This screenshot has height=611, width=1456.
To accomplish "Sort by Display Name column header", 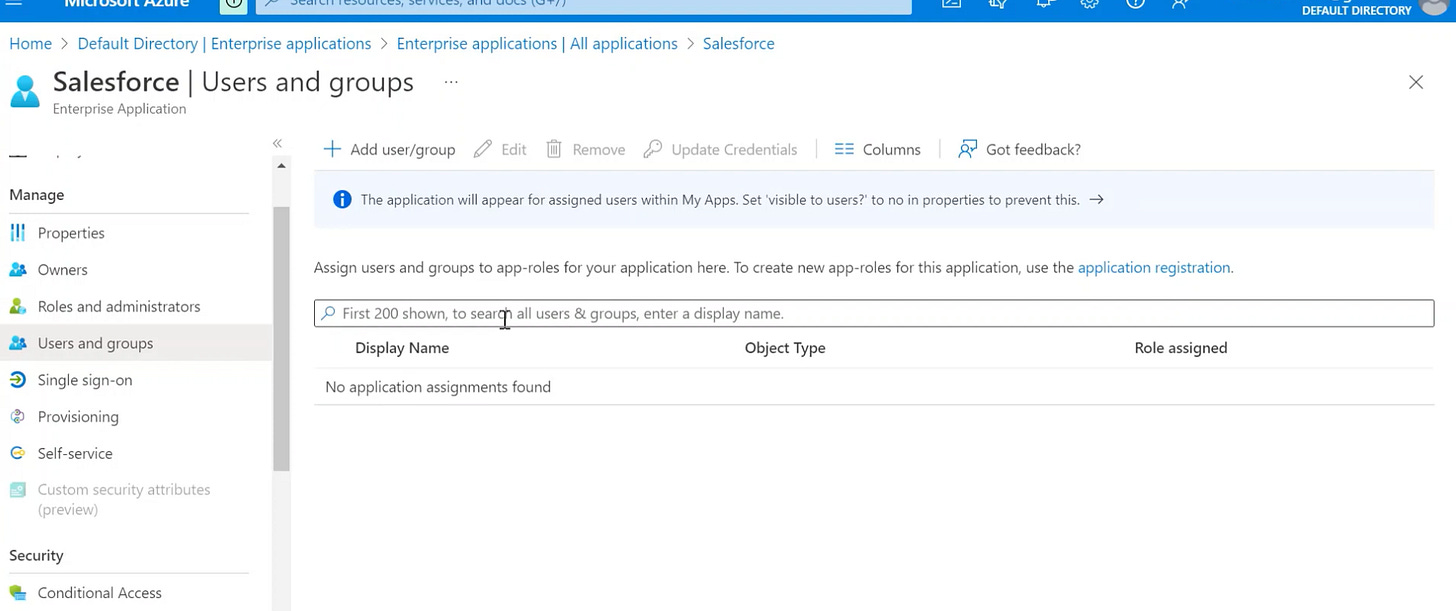I will [402, 348].
